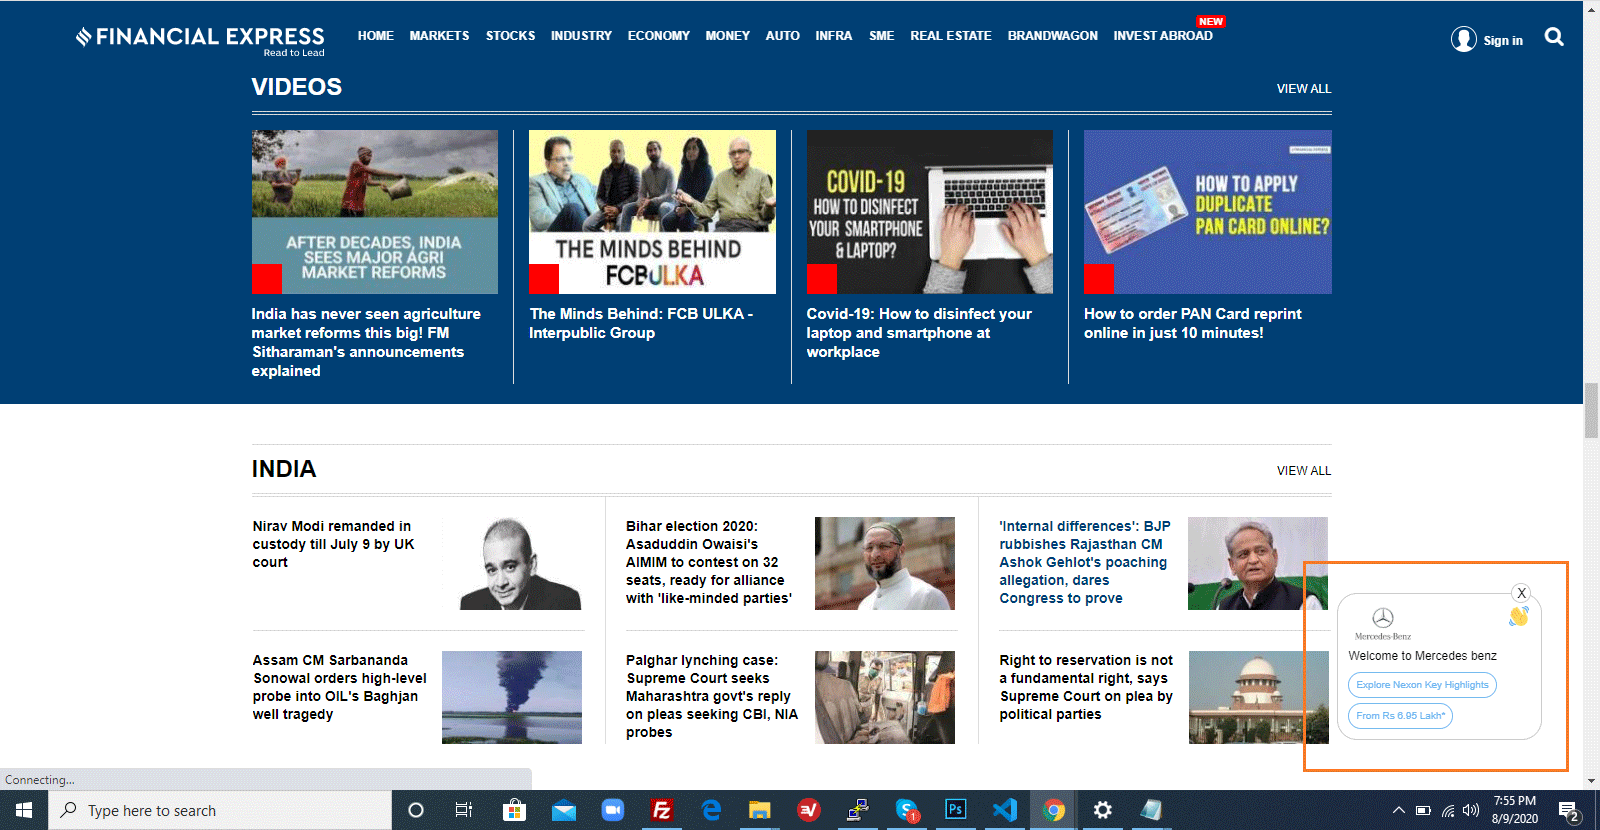Screen dimensions: 1600x830
Task: Open Nirav Modi remanded headline
Action: [x=333, y=544]
